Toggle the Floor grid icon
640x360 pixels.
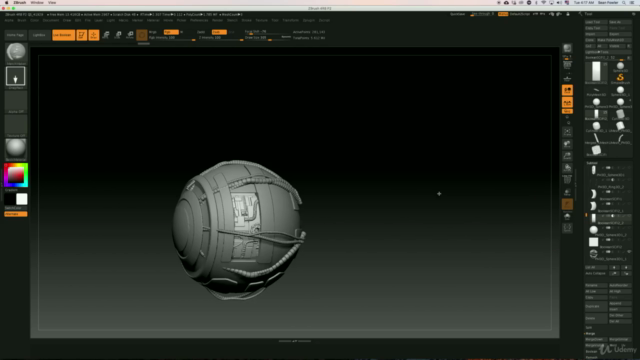click(567, 78)
